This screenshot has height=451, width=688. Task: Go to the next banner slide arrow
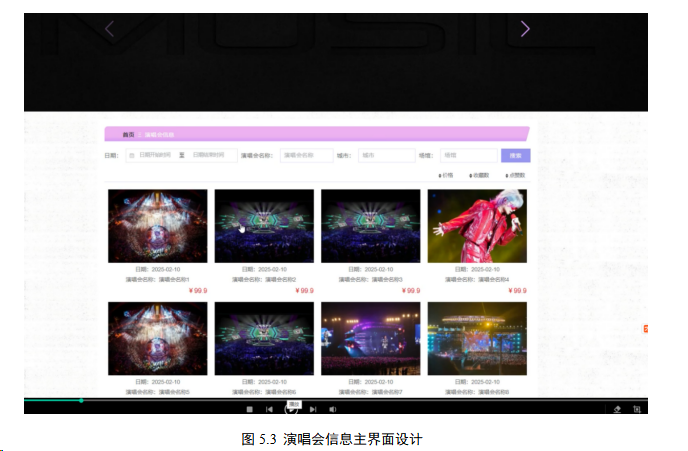tap(525, 29)
